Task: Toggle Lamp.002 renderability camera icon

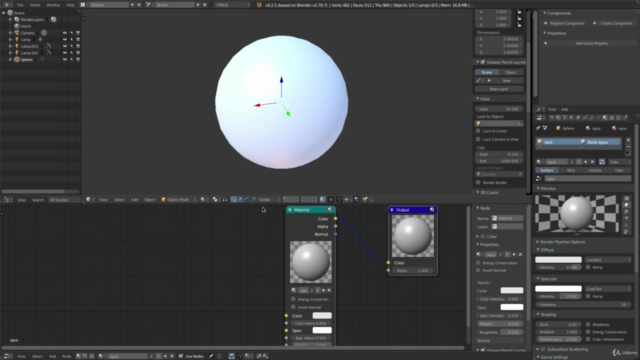Action: (x=78, y=53)
